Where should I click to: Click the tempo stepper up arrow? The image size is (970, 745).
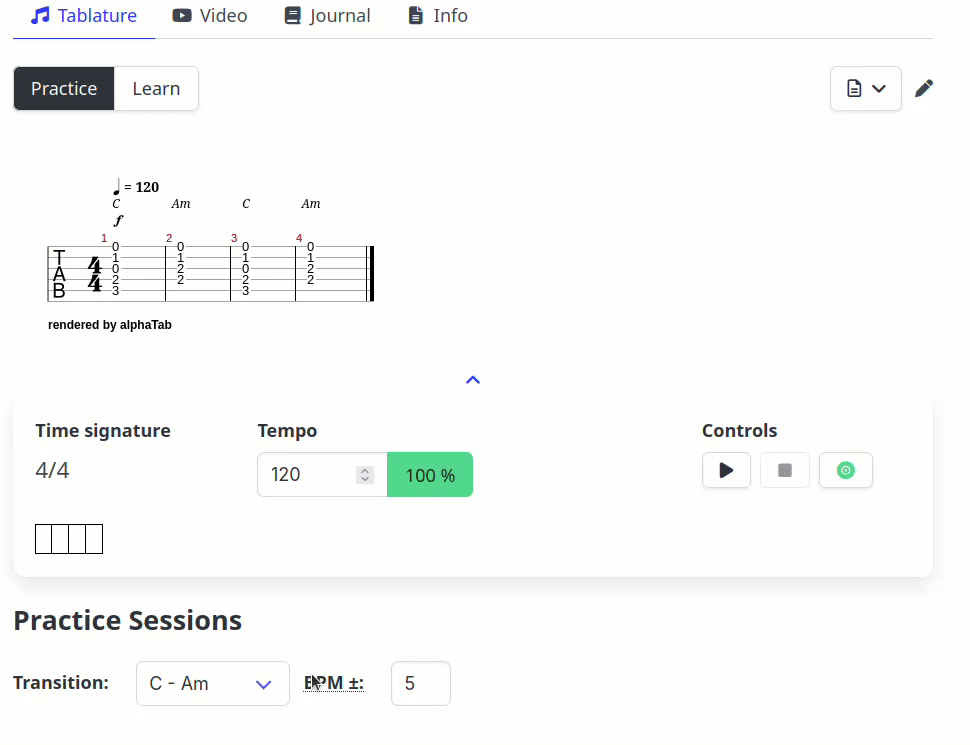coord(367,468)
